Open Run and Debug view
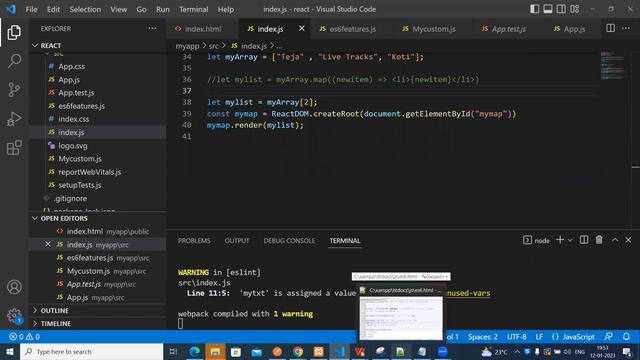Screen dimensions: 640x360 tap(14, 119)
